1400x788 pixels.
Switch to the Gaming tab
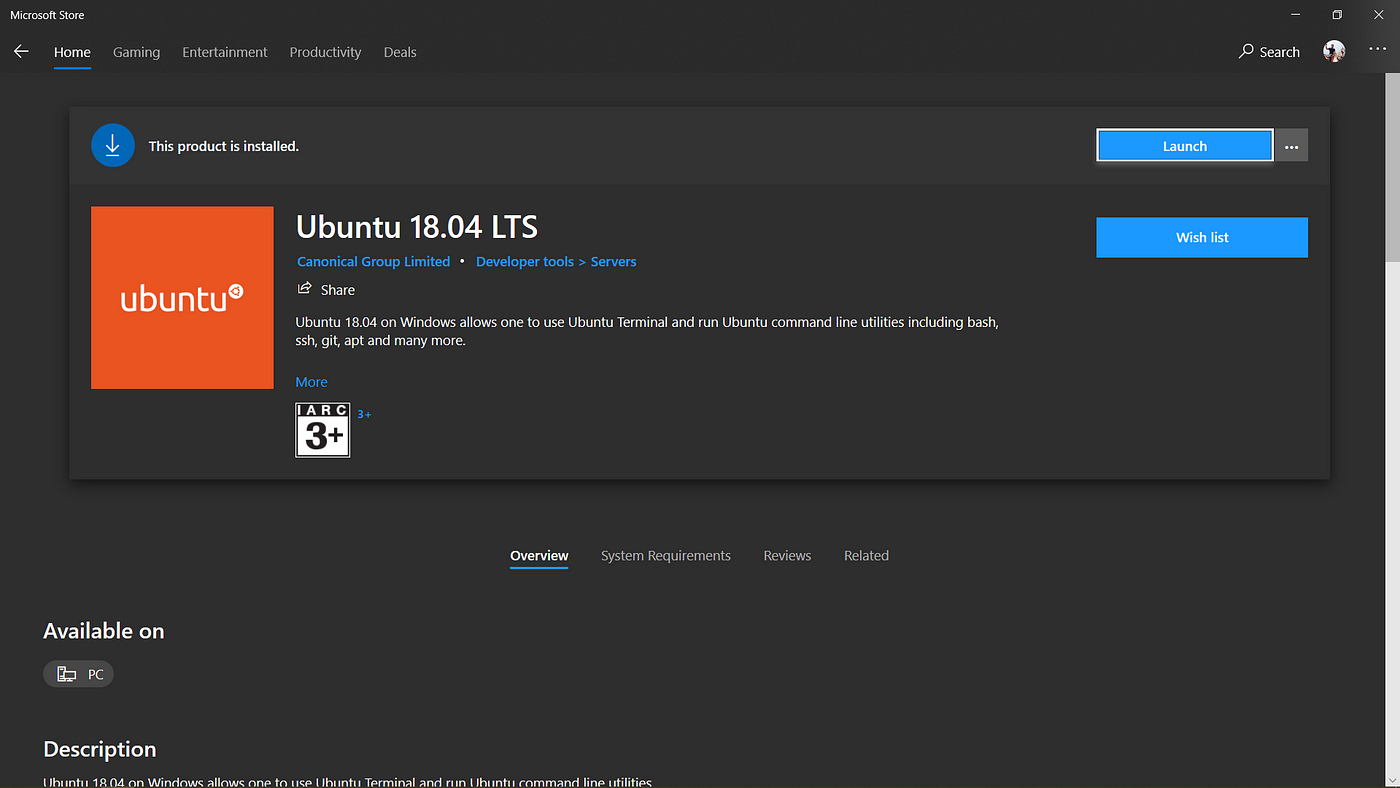(x=136, y=52)
